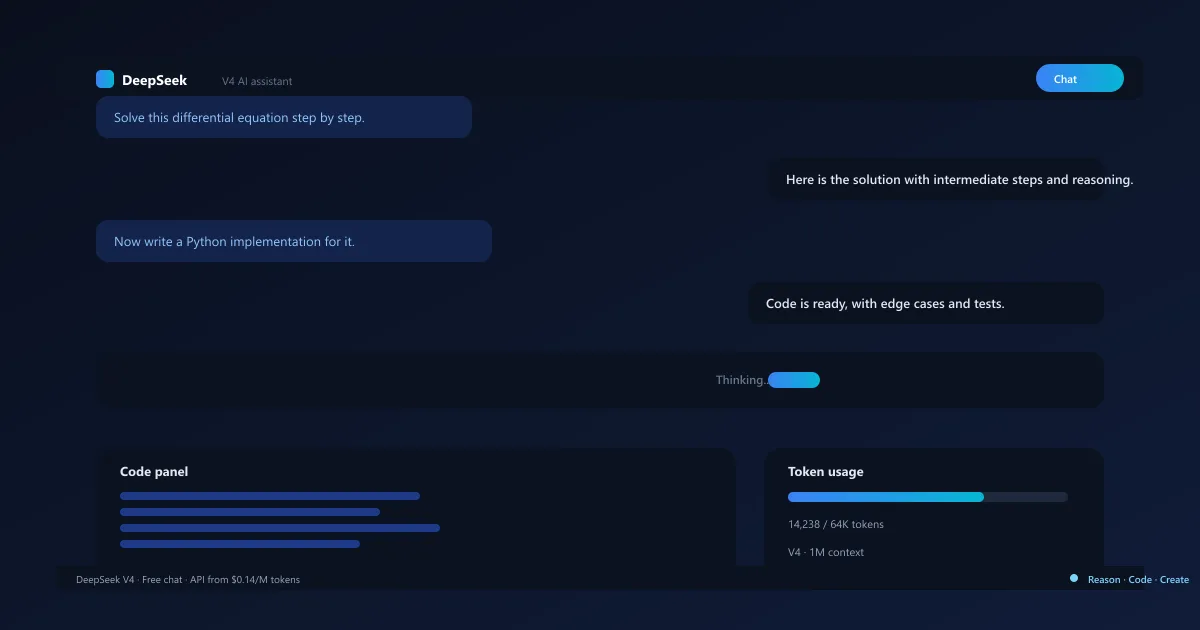Select reply 'Code is ready, with edge cases and tests.'
Viewport: 1200px width, 630px height.
click(926, 303)
